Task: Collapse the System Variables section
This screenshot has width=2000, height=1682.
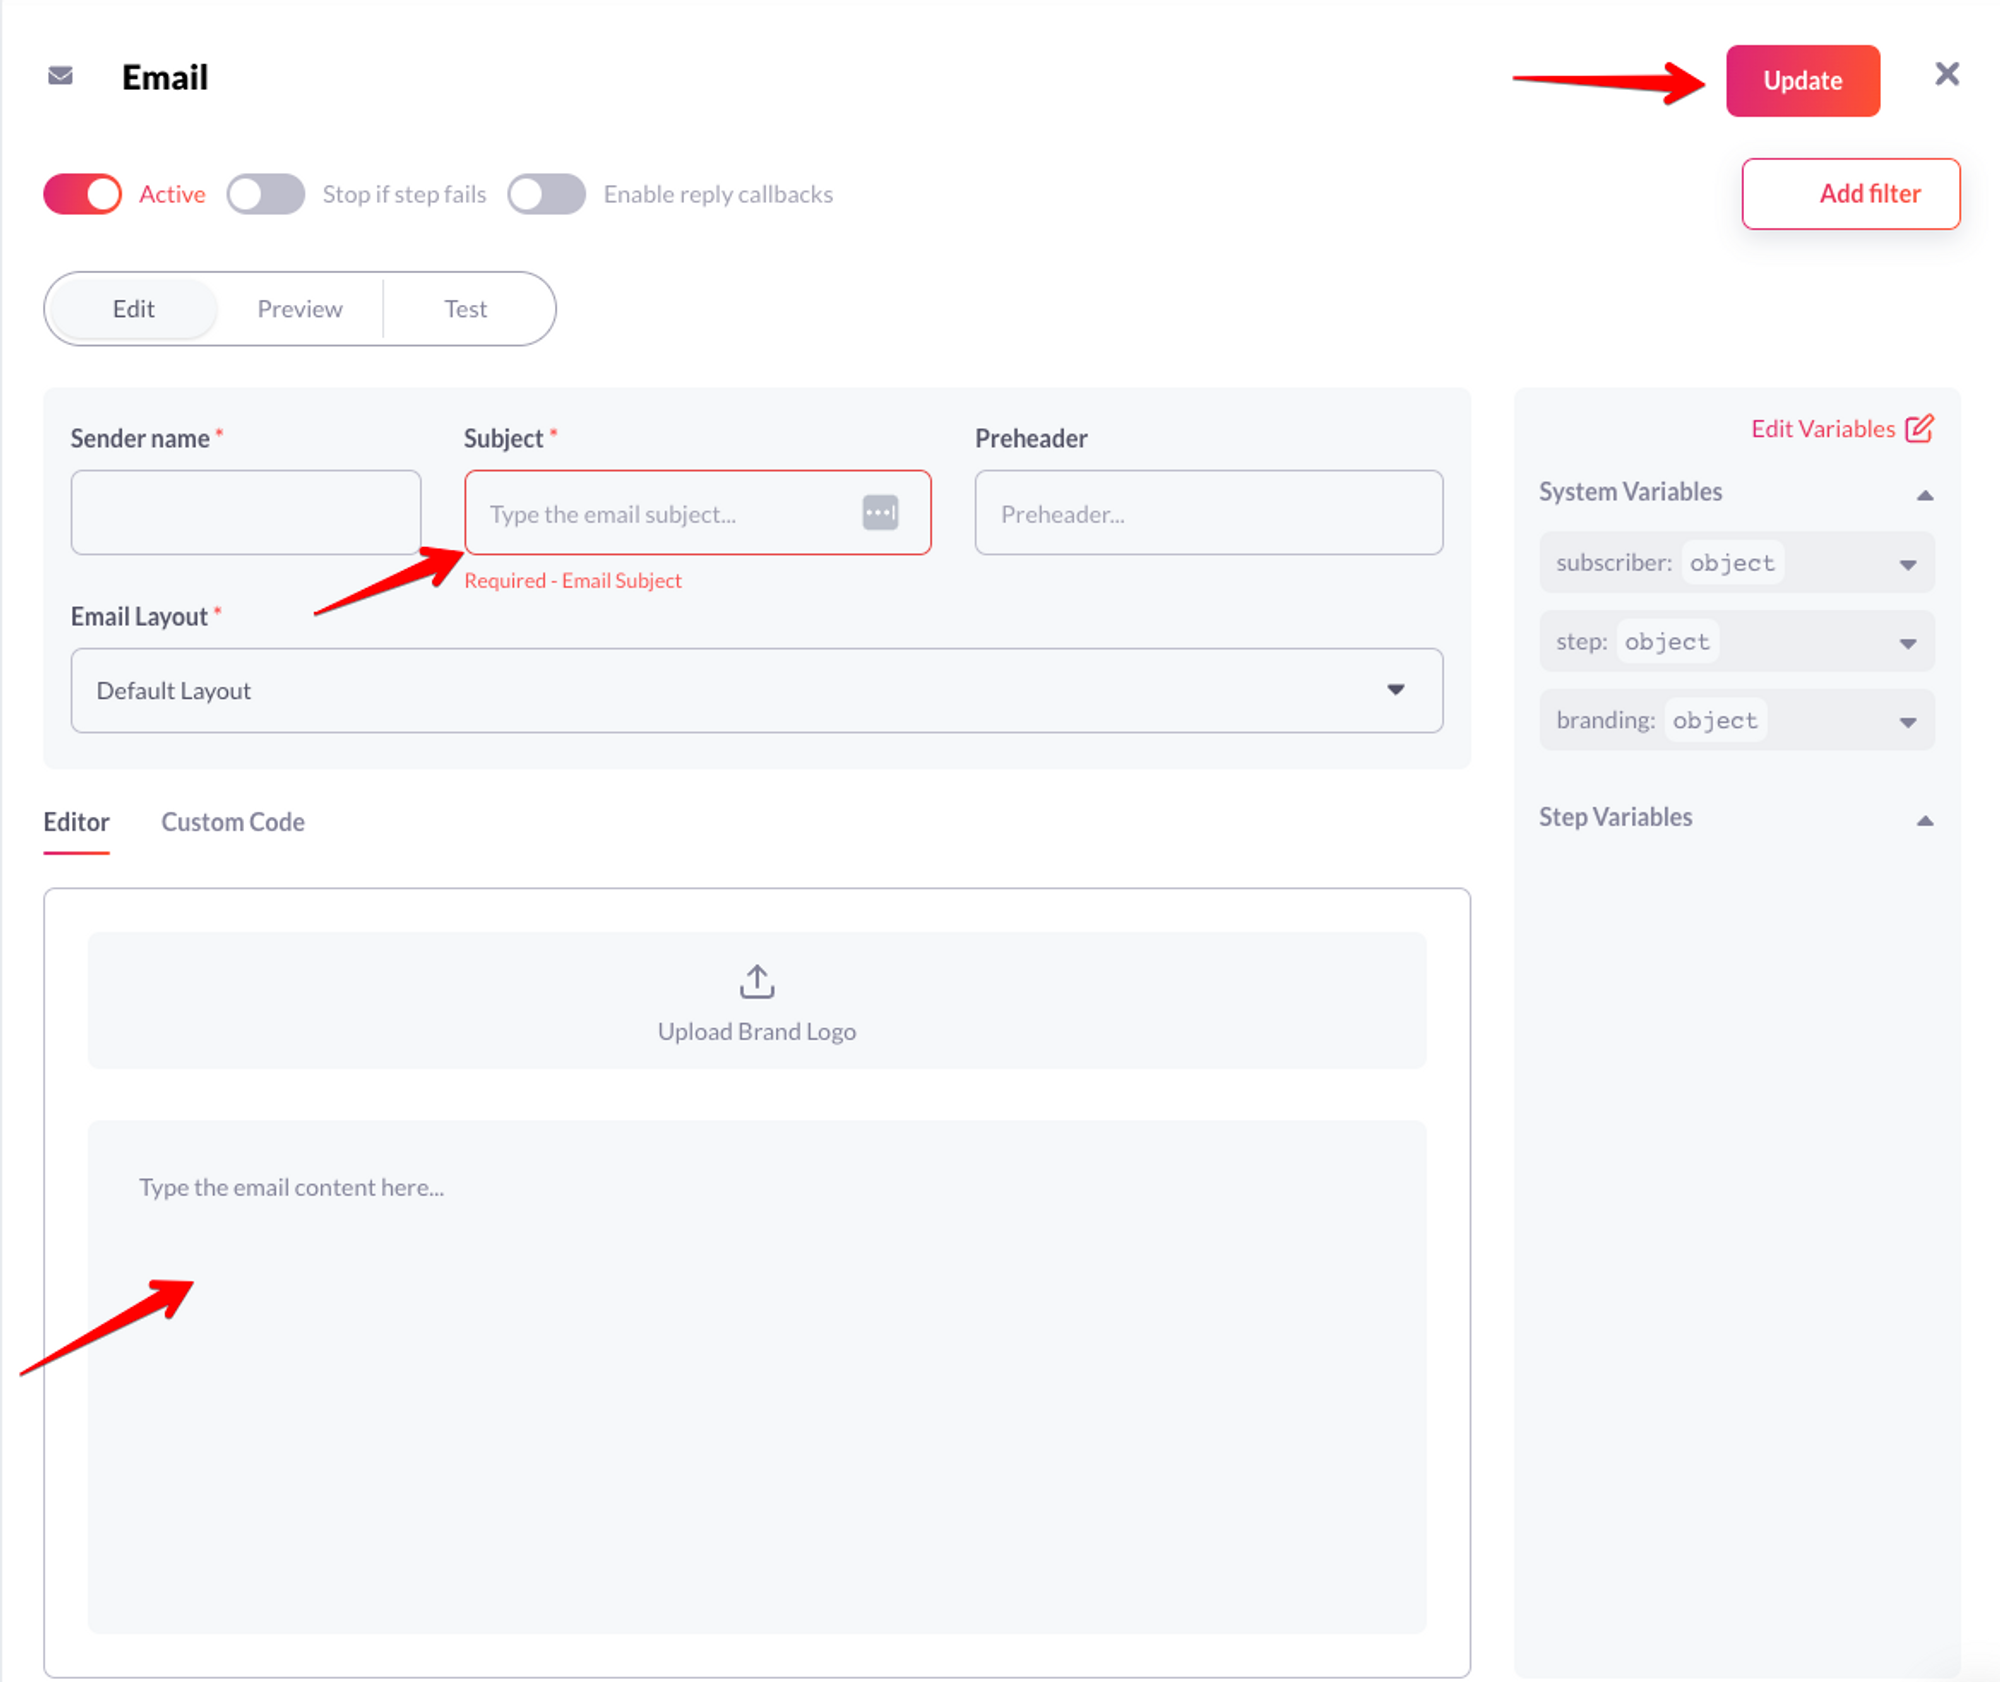Action: click(1924, 495)
